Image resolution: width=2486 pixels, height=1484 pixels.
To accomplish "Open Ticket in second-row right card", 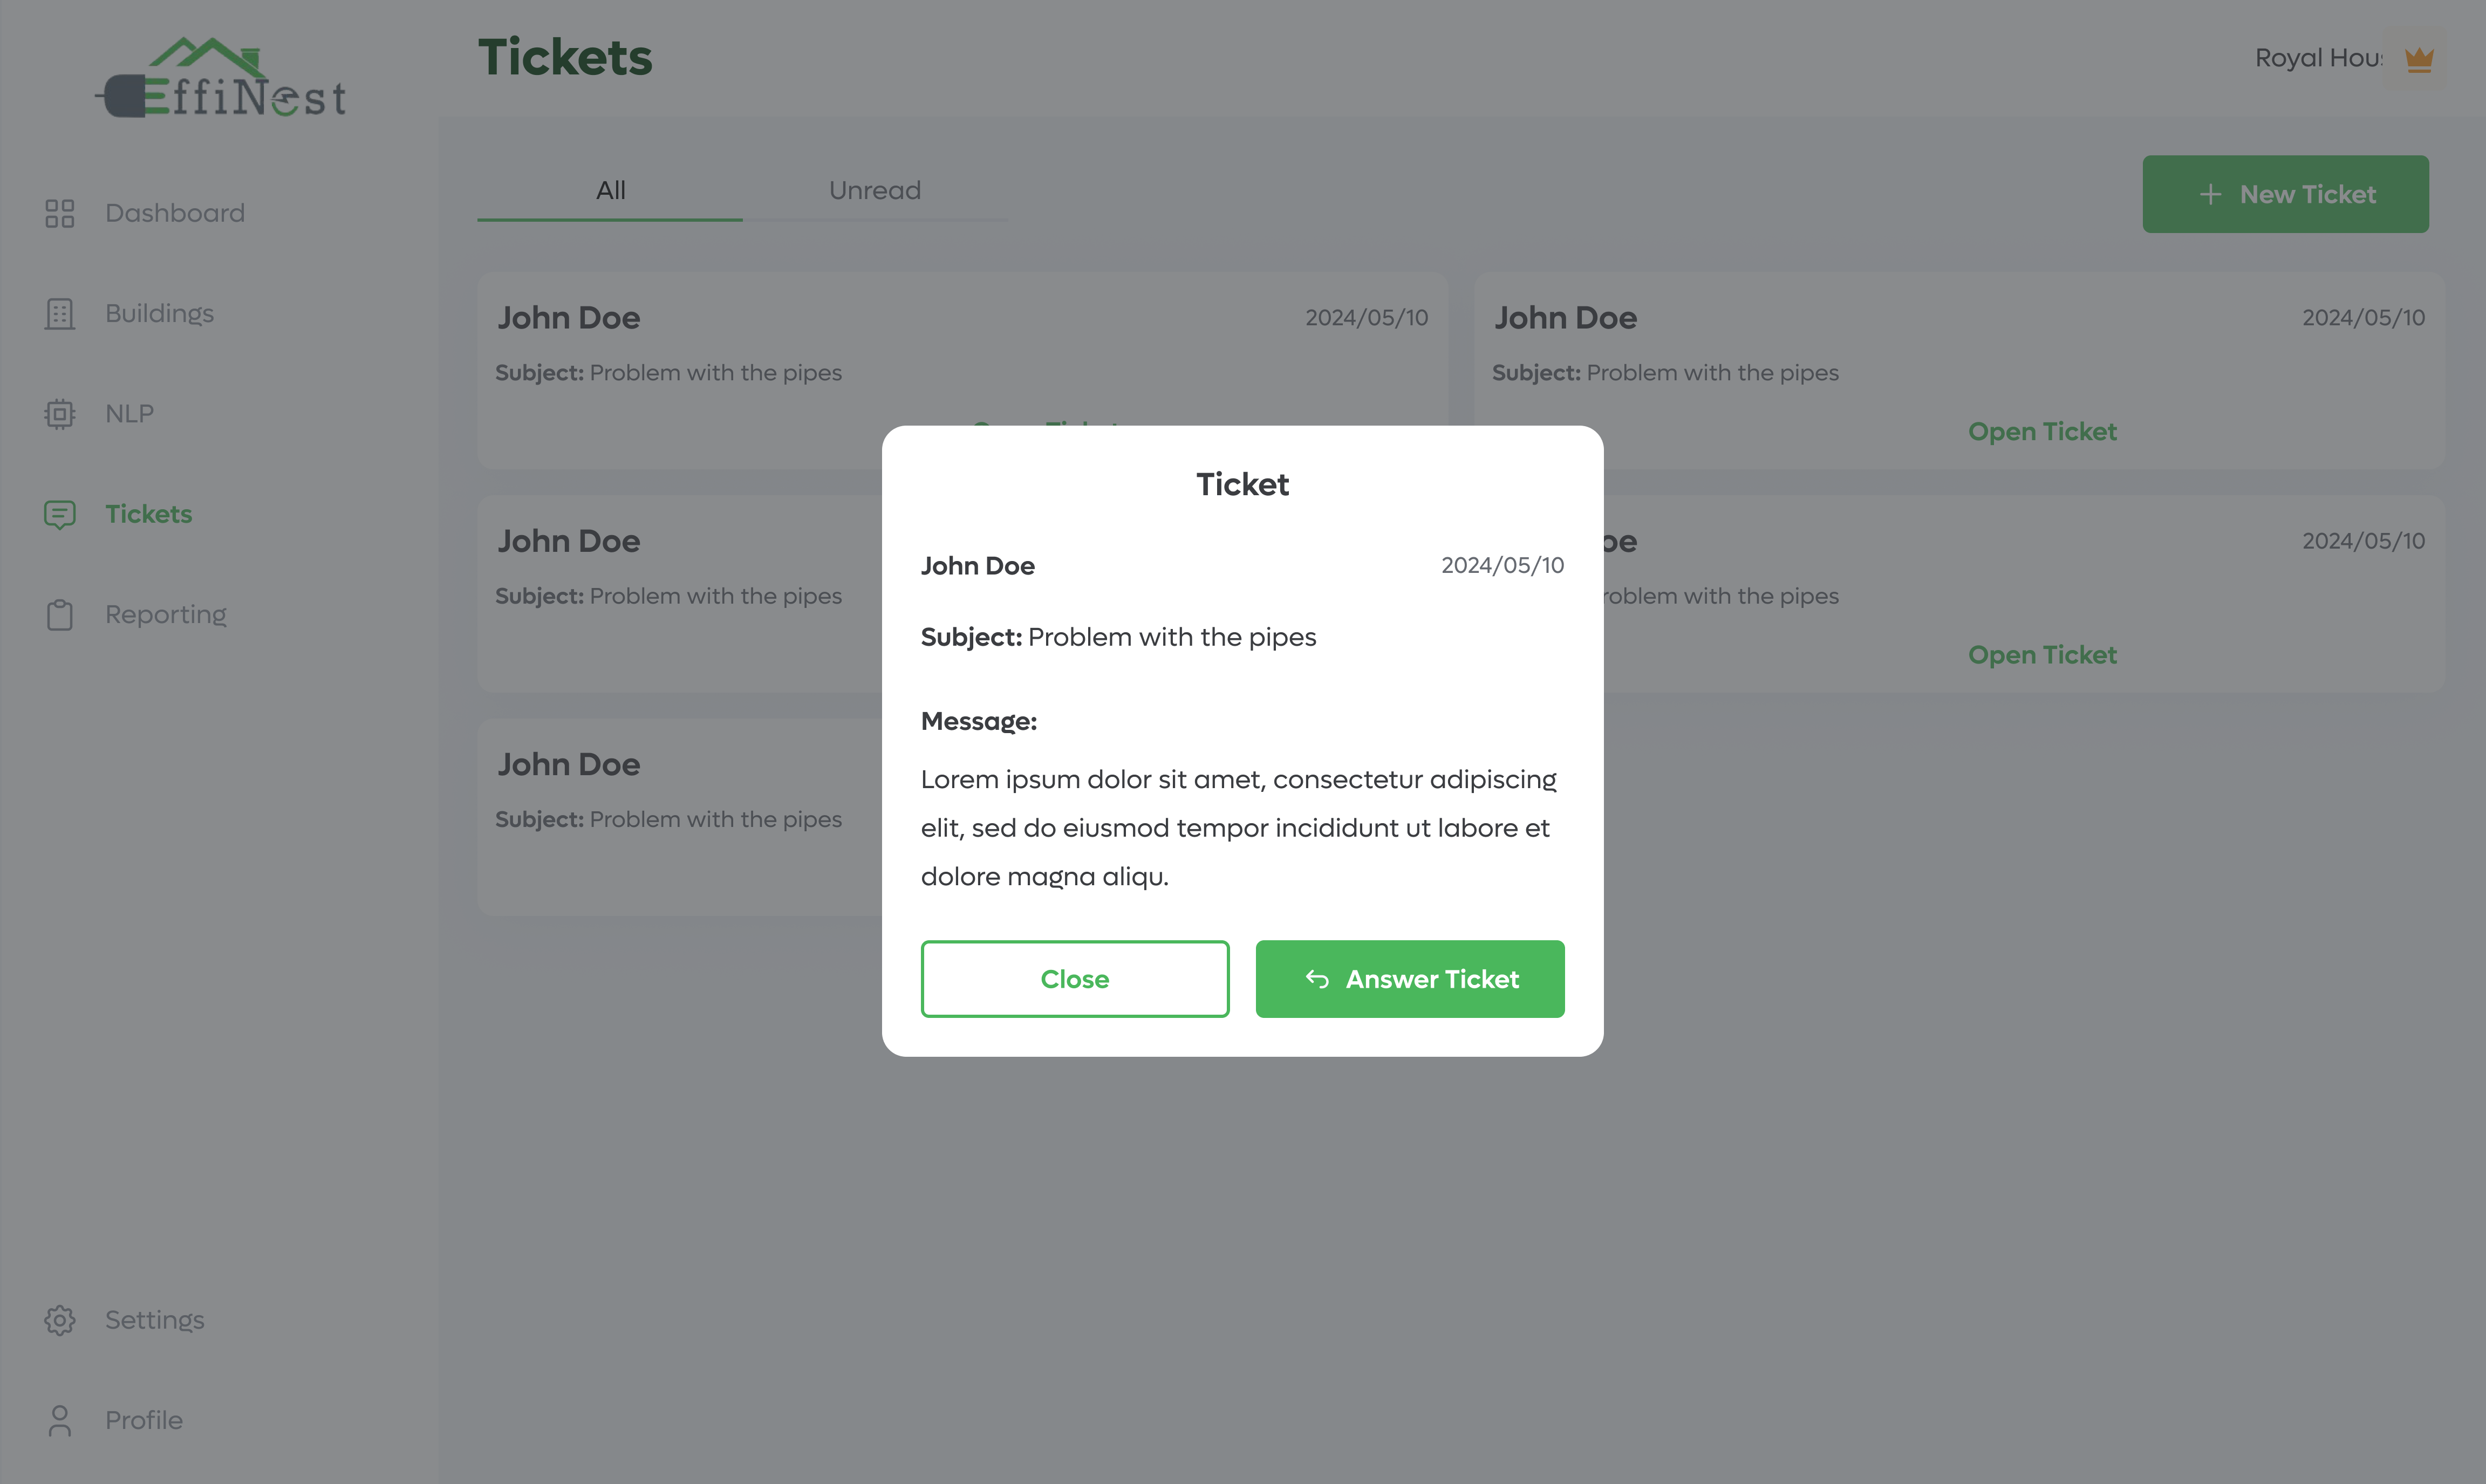I will (2041, 655).
